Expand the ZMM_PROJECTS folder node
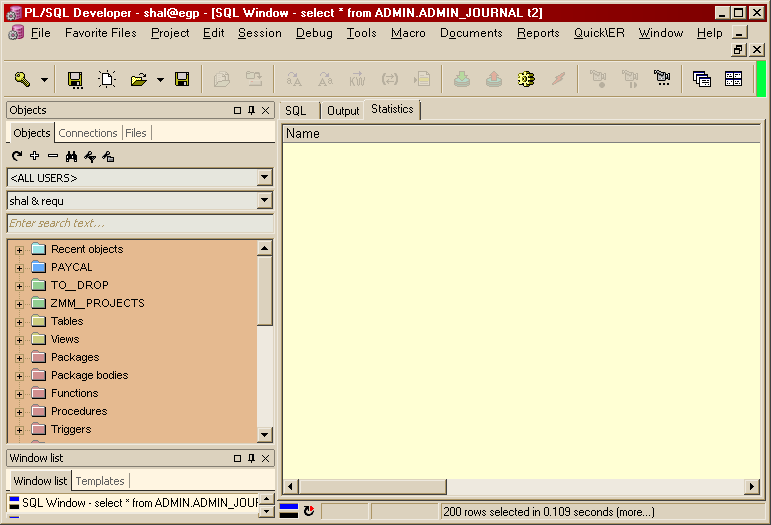Viewport: 771px width, 525px height. pyautogui.click(x=19, y=304)
